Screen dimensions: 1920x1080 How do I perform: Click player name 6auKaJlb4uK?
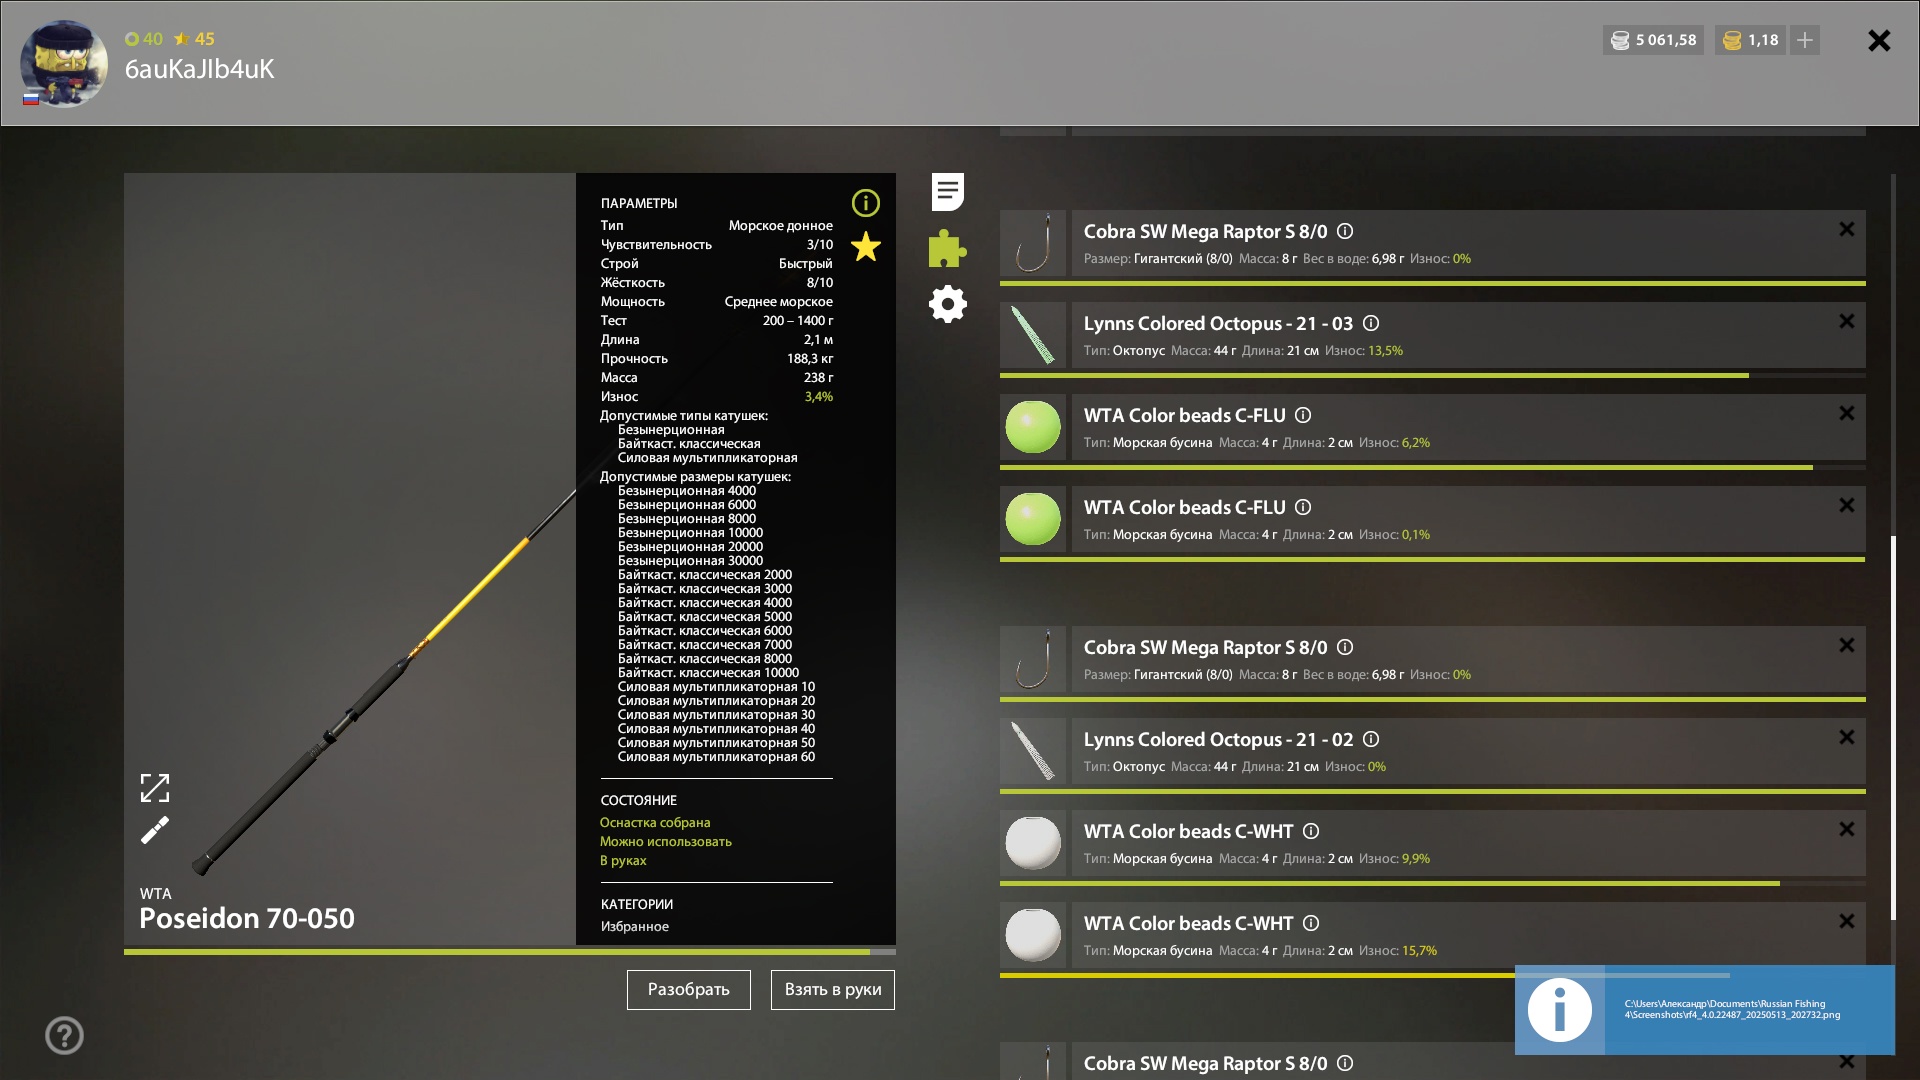point(199,69)
